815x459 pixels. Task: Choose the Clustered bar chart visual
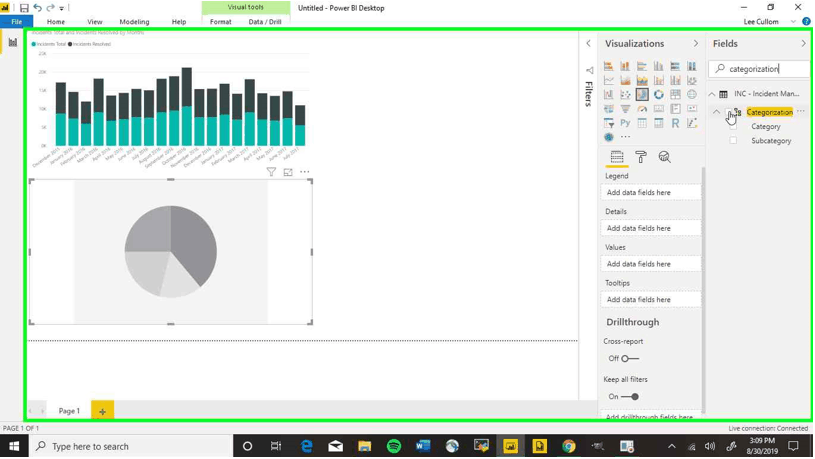pyautogui.click(x=642, y=66)
